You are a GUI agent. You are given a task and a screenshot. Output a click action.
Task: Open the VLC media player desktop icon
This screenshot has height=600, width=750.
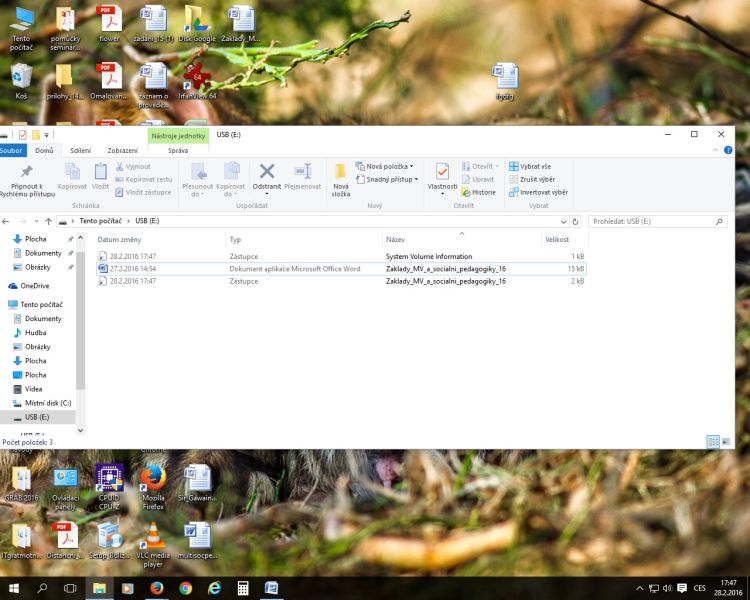(x=151, y=537)
